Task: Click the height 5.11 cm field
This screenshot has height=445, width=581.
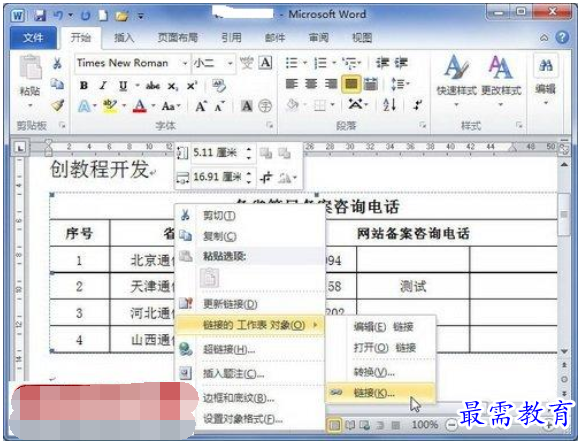Action: point(218,152)
